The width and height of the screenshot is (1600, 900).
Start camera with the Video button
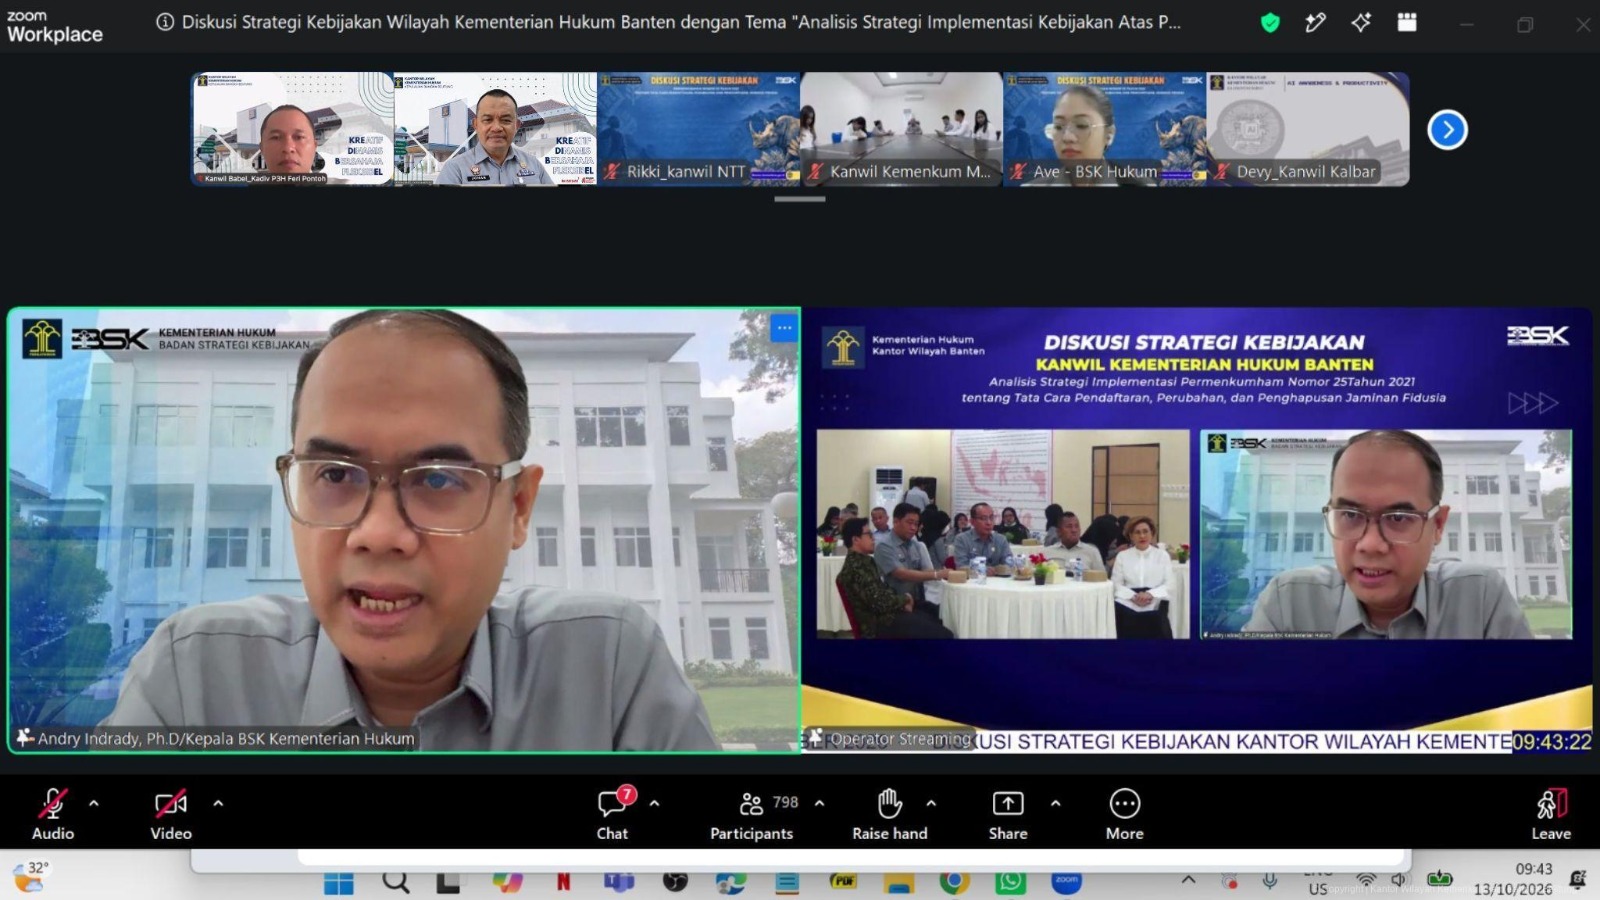pos(171,814)
